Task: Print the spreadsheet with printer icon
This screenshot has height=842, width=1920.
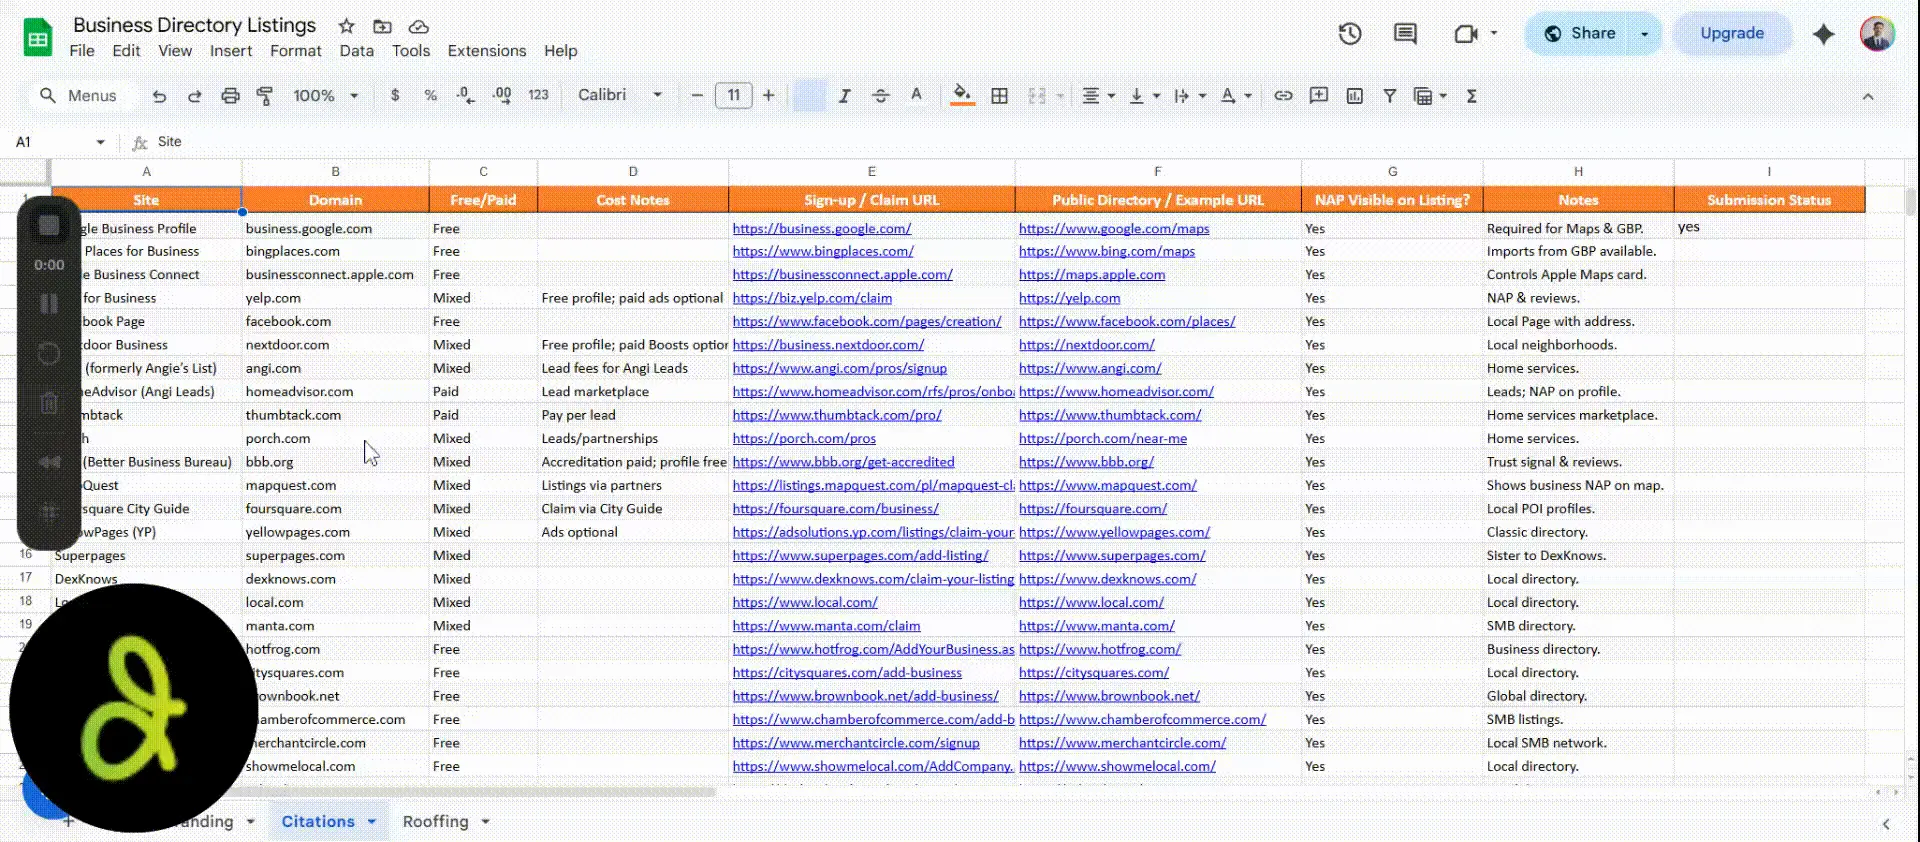Action: pyautogui.click(x=230, y=96)
